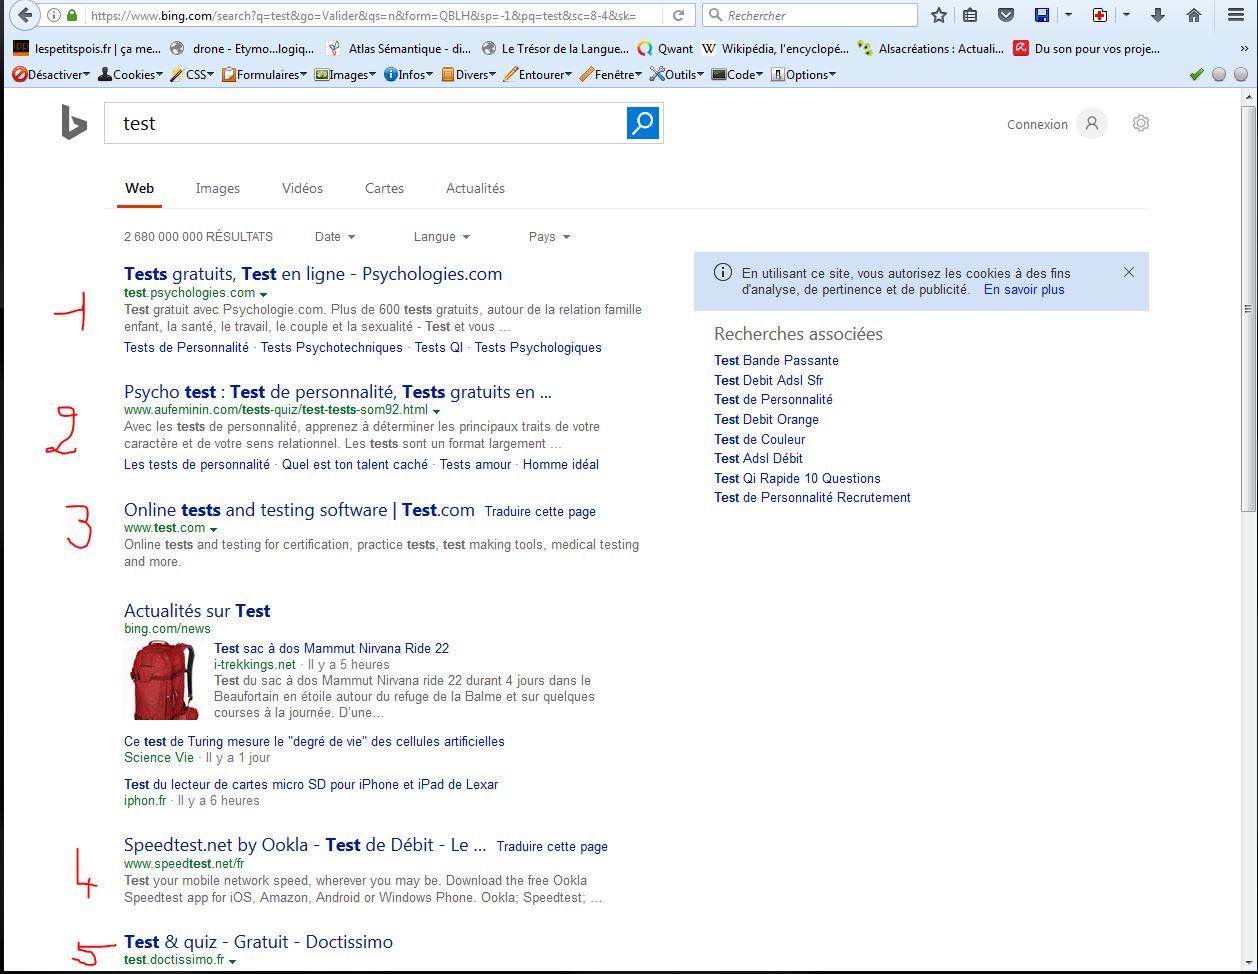Open Test Bande Passante related search
This screenshot has height=974, width=1258.
(776, 360)
